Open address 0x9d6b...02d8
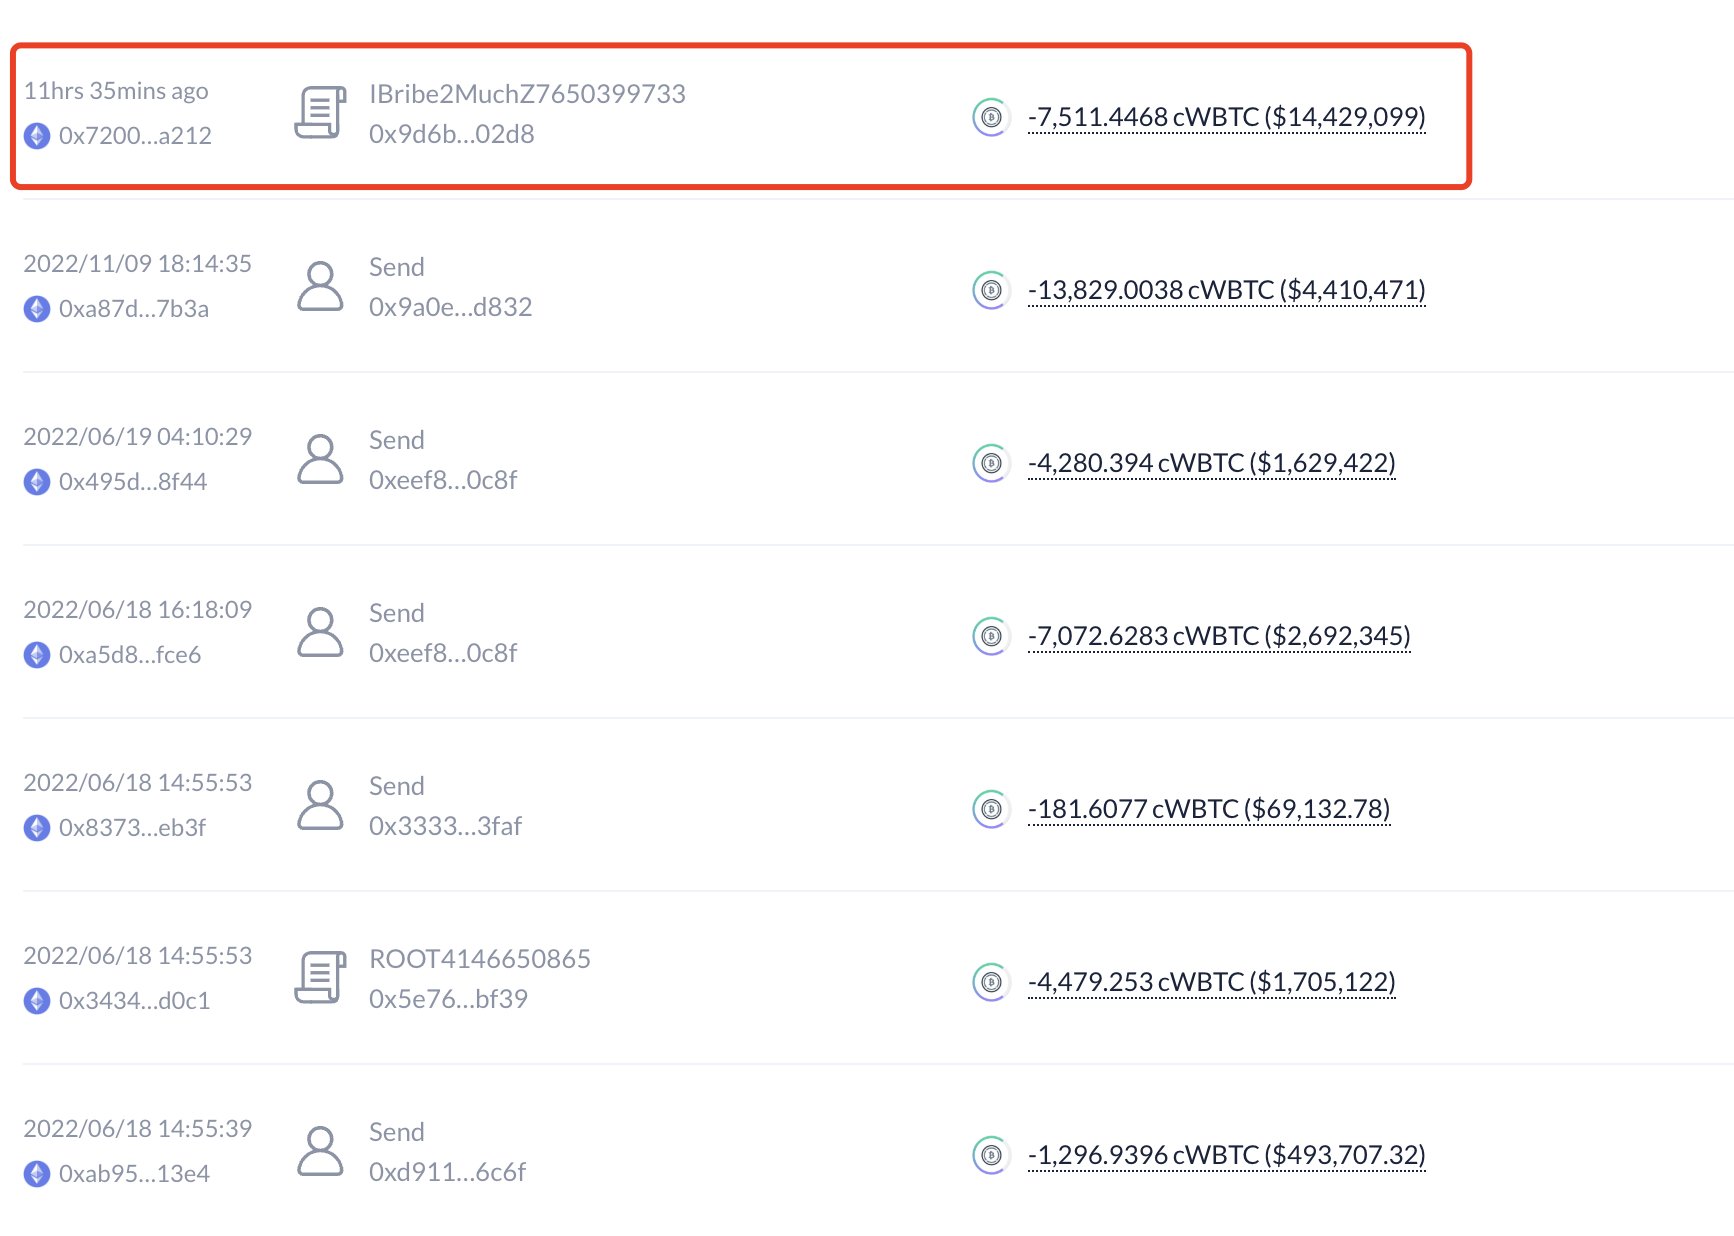Image resolution: width=1734 pixels, height=1236 pixels. pos(451,134)
